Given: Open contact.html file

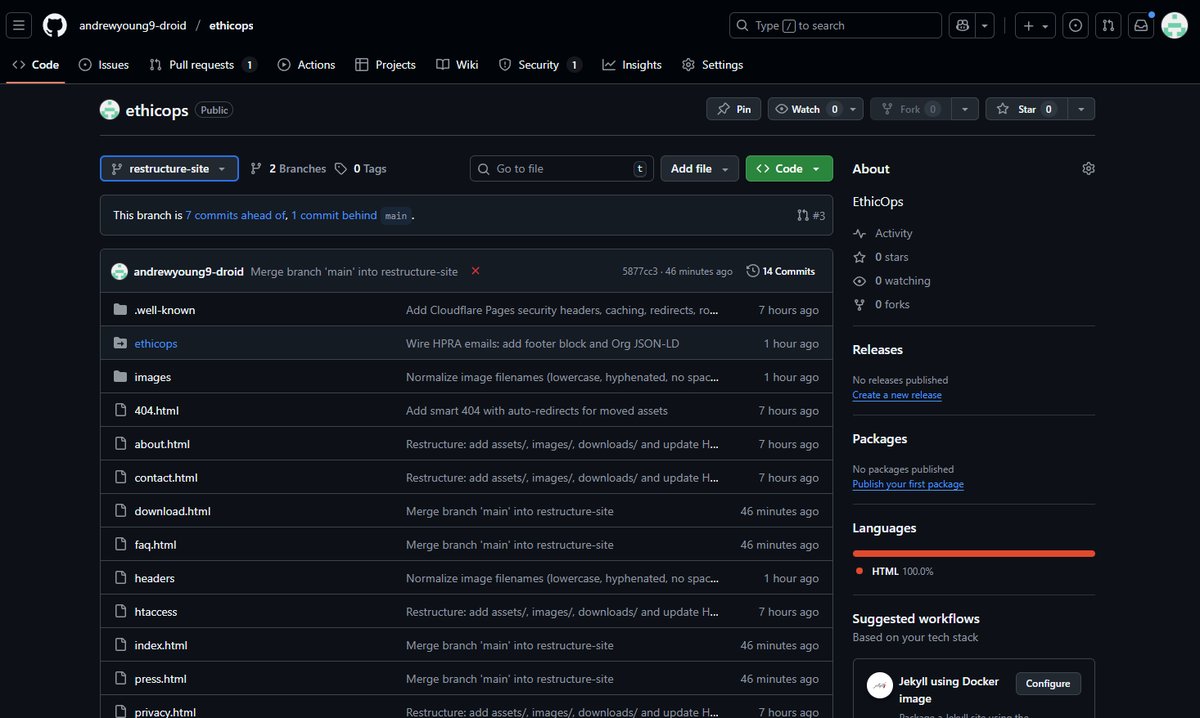Looking at the screenshot, I should pos(166,478).
